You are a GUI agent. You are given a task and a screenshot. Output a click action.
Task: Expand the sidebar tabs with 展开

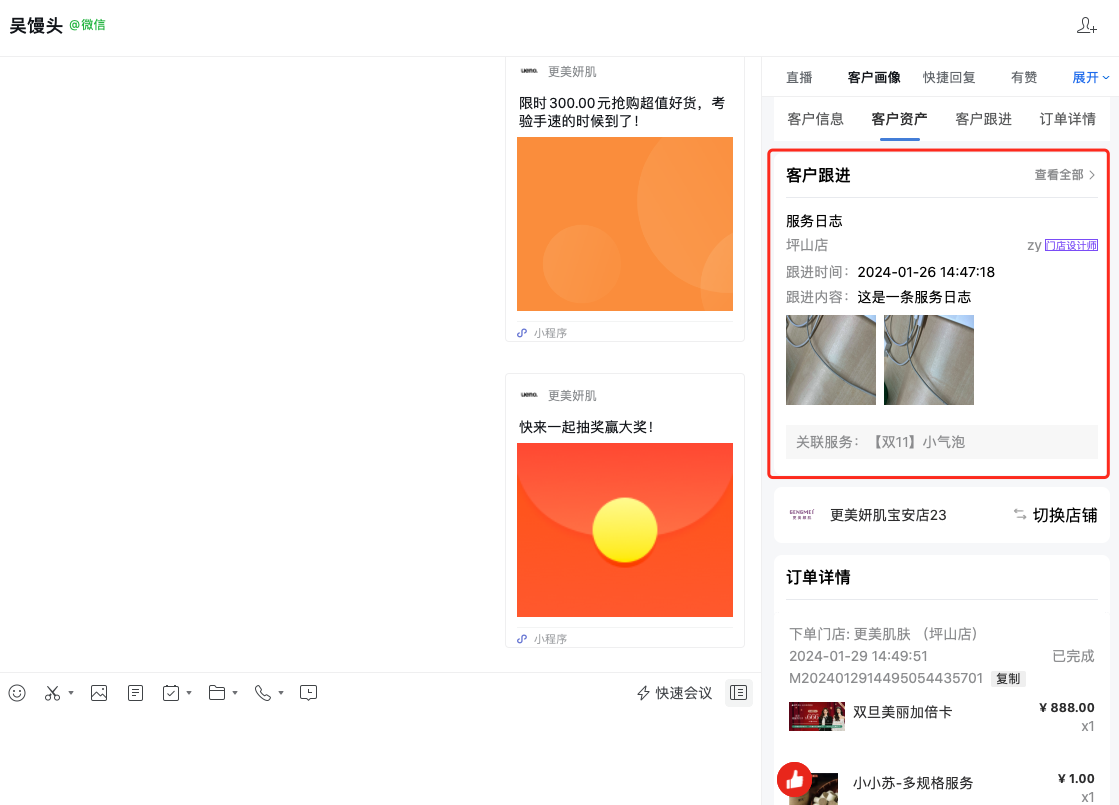coord(1090,77)
